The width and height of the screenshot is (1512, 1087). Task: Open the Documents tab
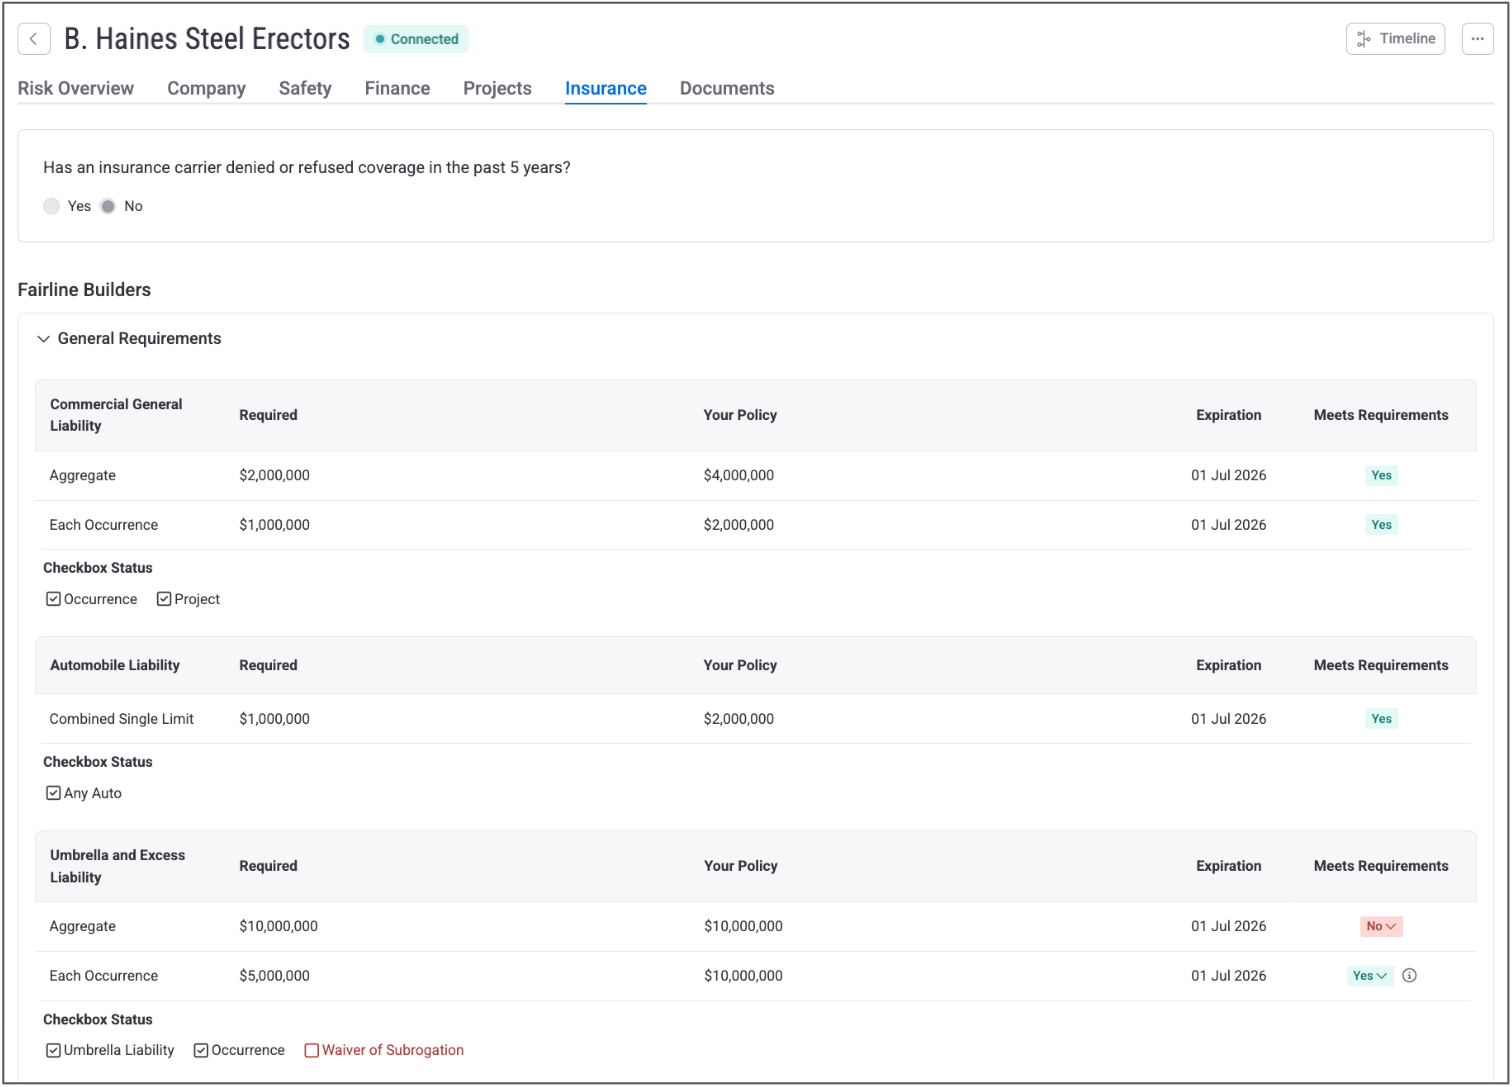(x=727, y=88)
